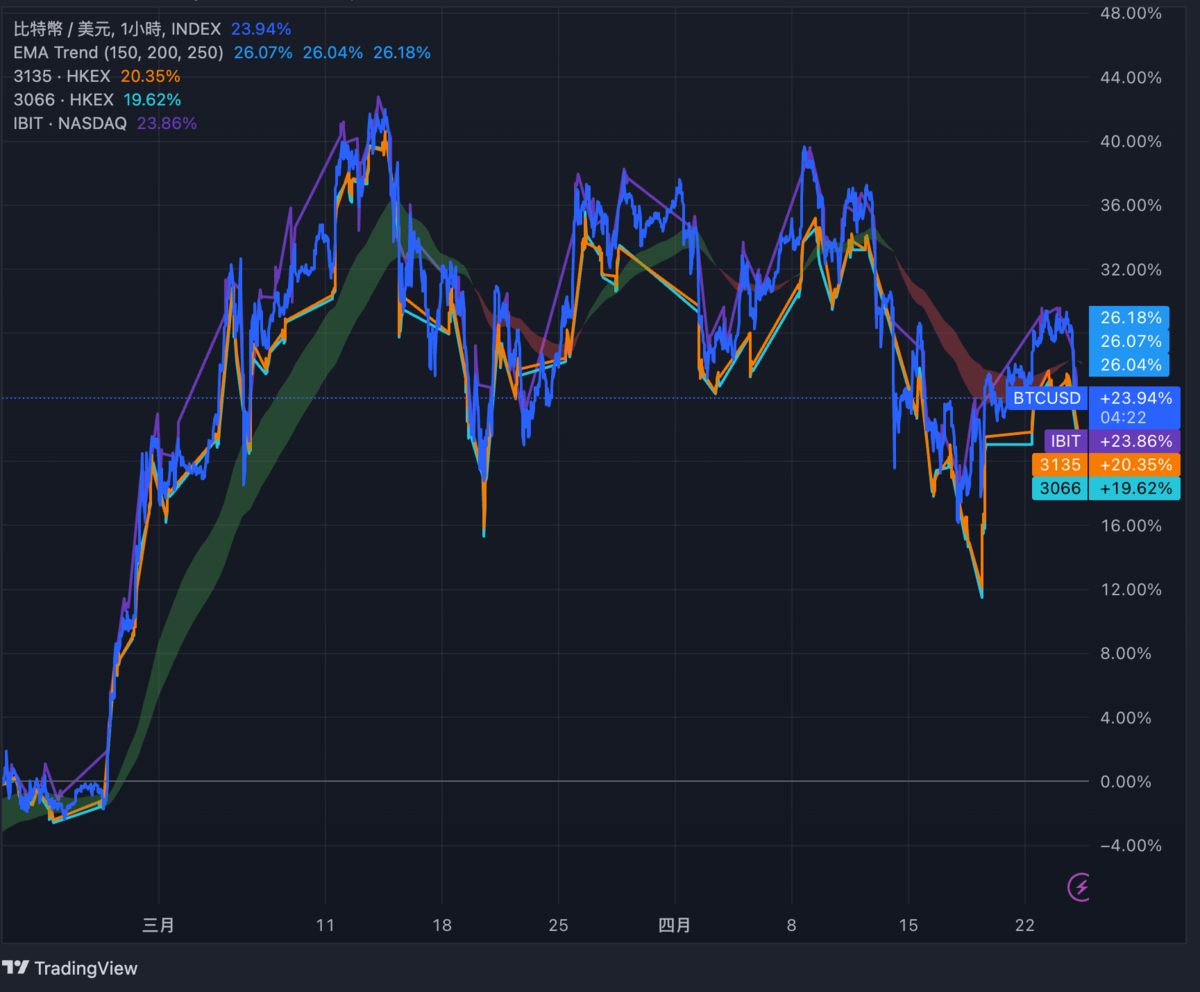Click the 0.00% level on the price scale

pyautogui.click(x=1128, y=781)
